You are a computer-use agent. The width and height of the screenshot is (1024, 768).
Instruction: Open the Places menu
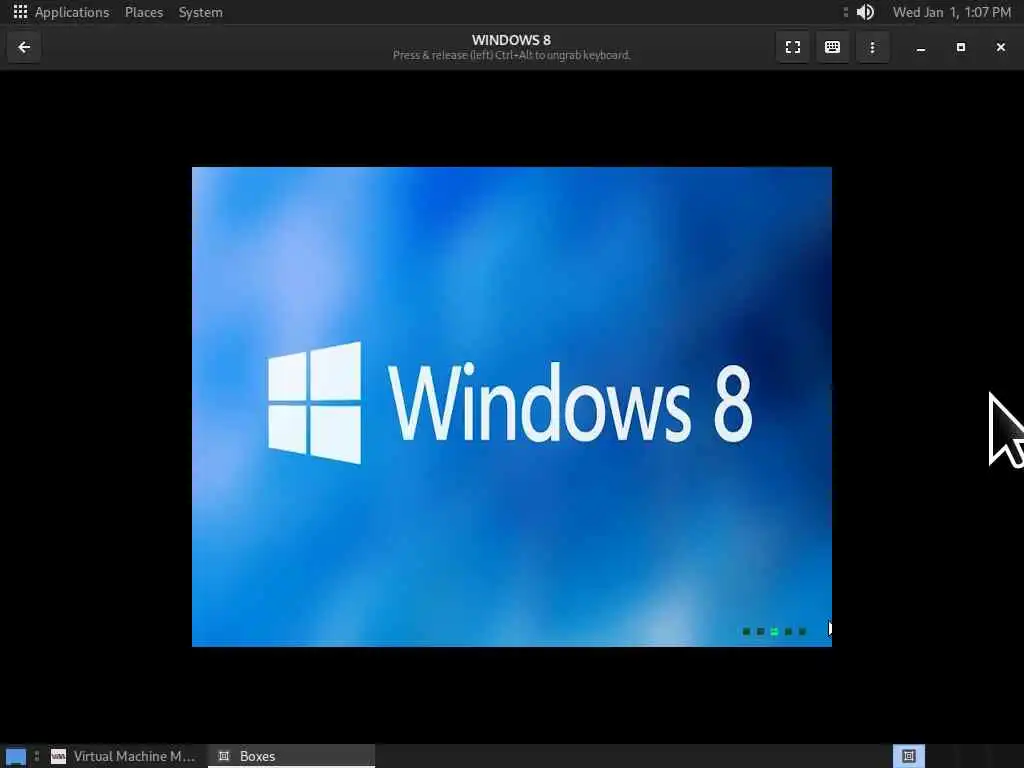click(144, 12)
